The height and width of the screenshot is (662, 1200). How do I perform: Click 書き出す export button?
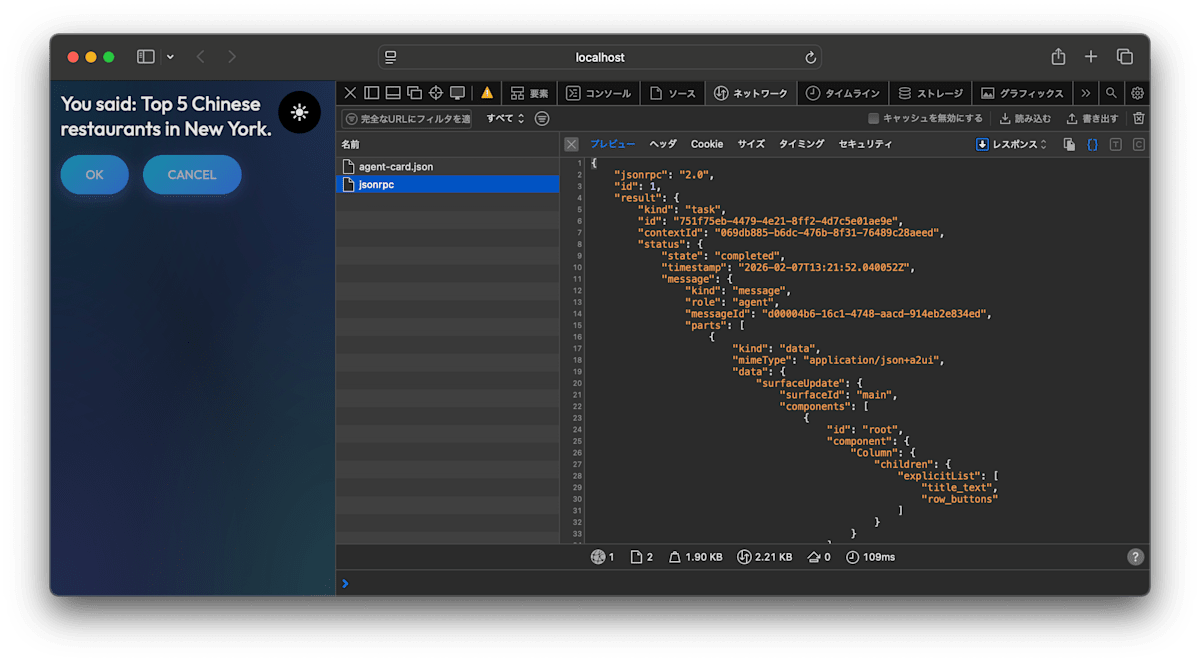(x=1092, y=119)
